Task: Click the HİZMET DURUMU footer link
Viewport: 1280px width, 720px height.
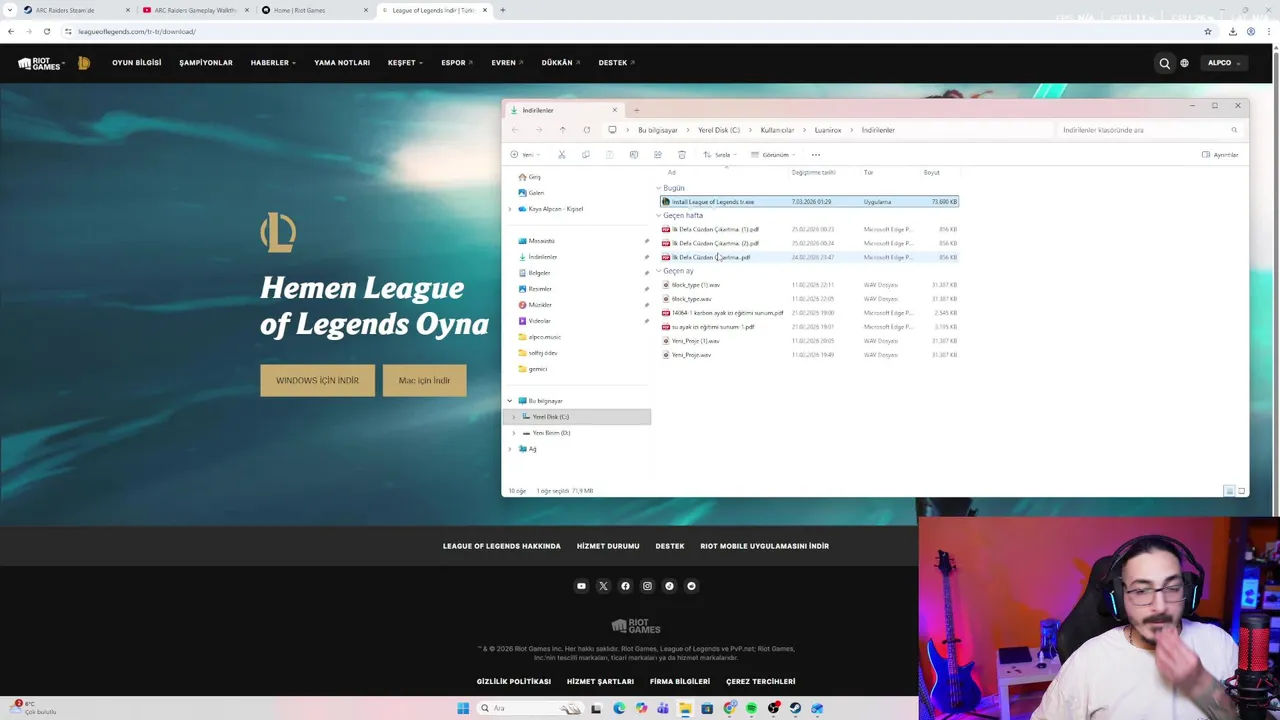Action: (x=608, y=546)
